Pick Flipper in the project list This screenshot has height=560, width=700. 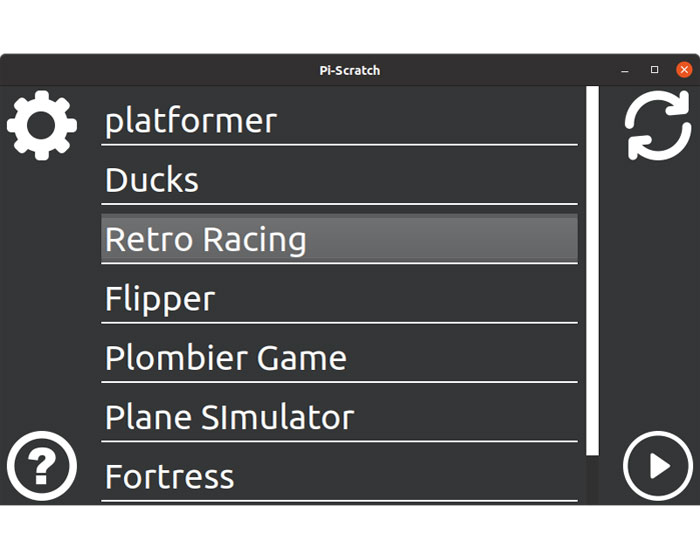point(339,298)
